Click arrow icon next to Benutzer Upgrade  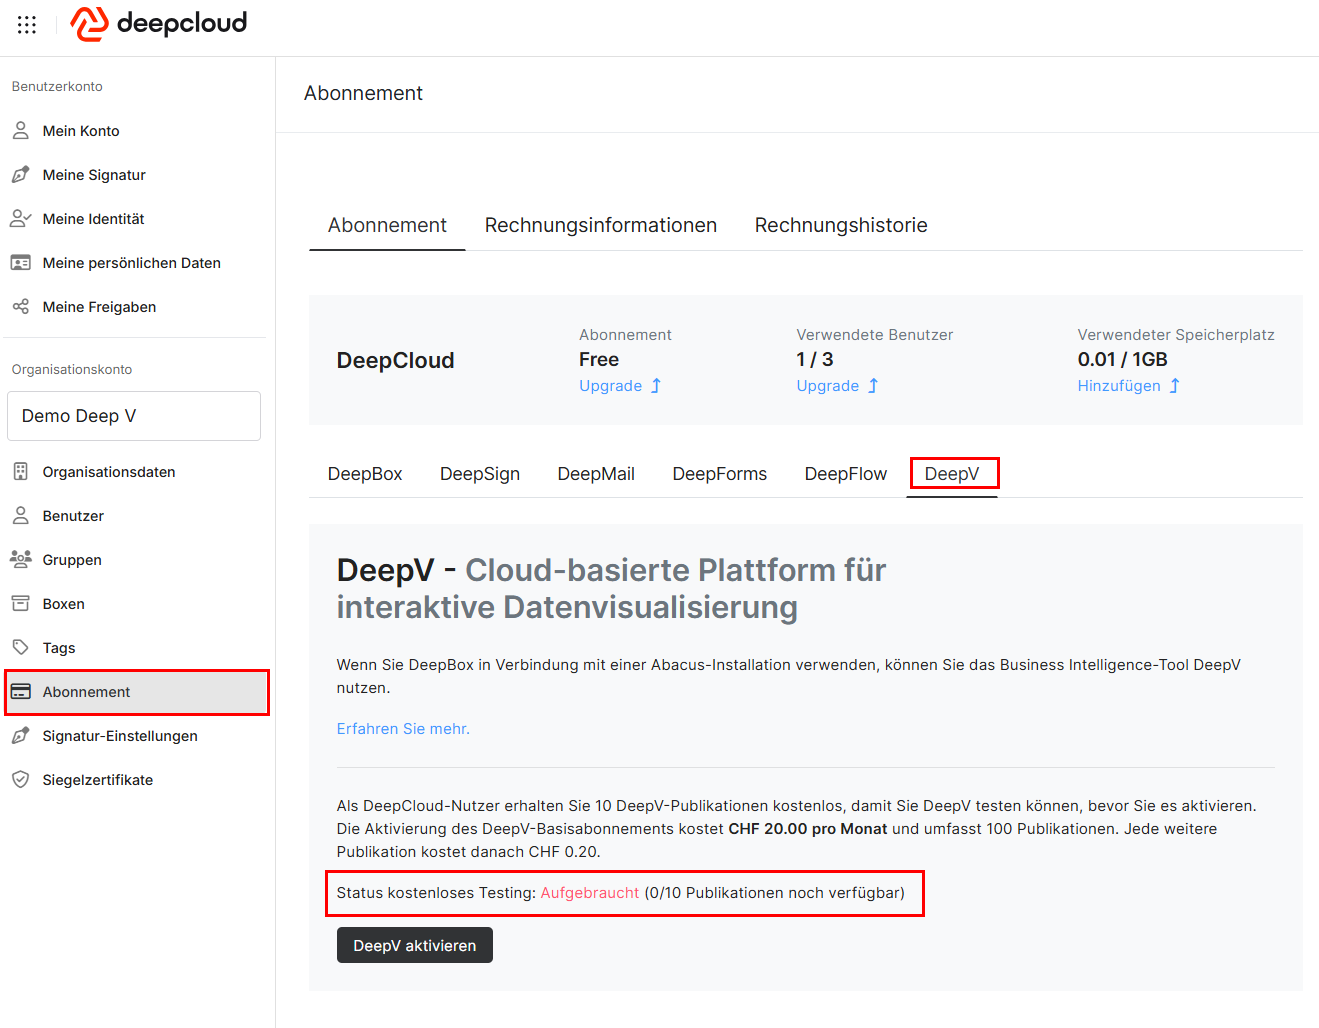pyautogui.click(x=873, y=386)
